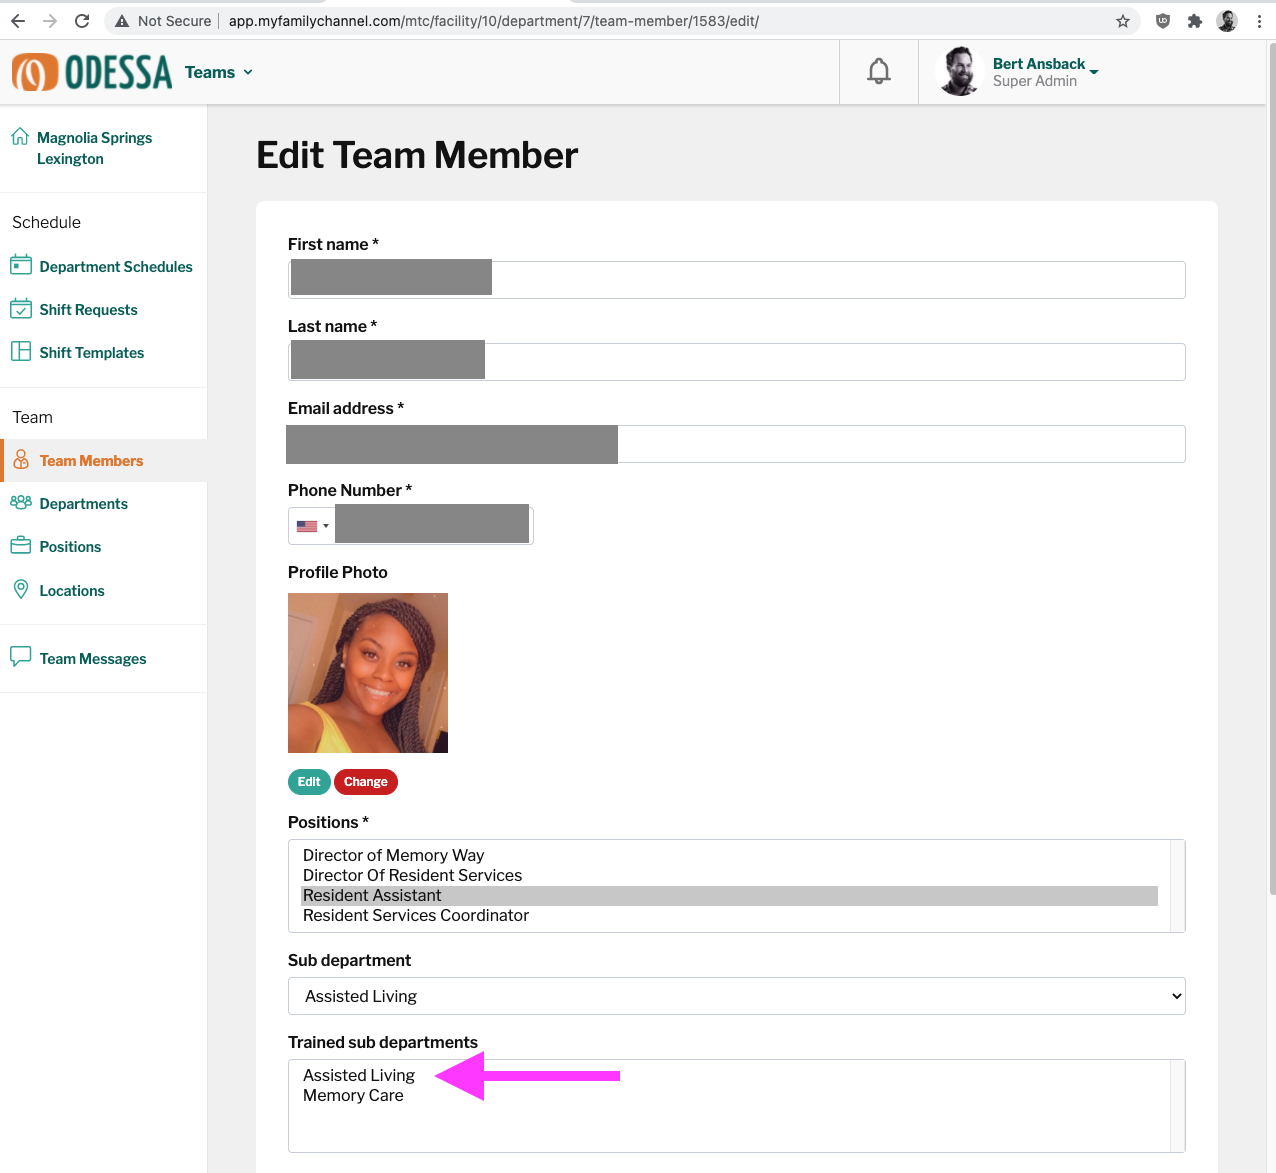Open Shift Templates
This screenshot has height=1173, width=1276.
coord(77,352)
